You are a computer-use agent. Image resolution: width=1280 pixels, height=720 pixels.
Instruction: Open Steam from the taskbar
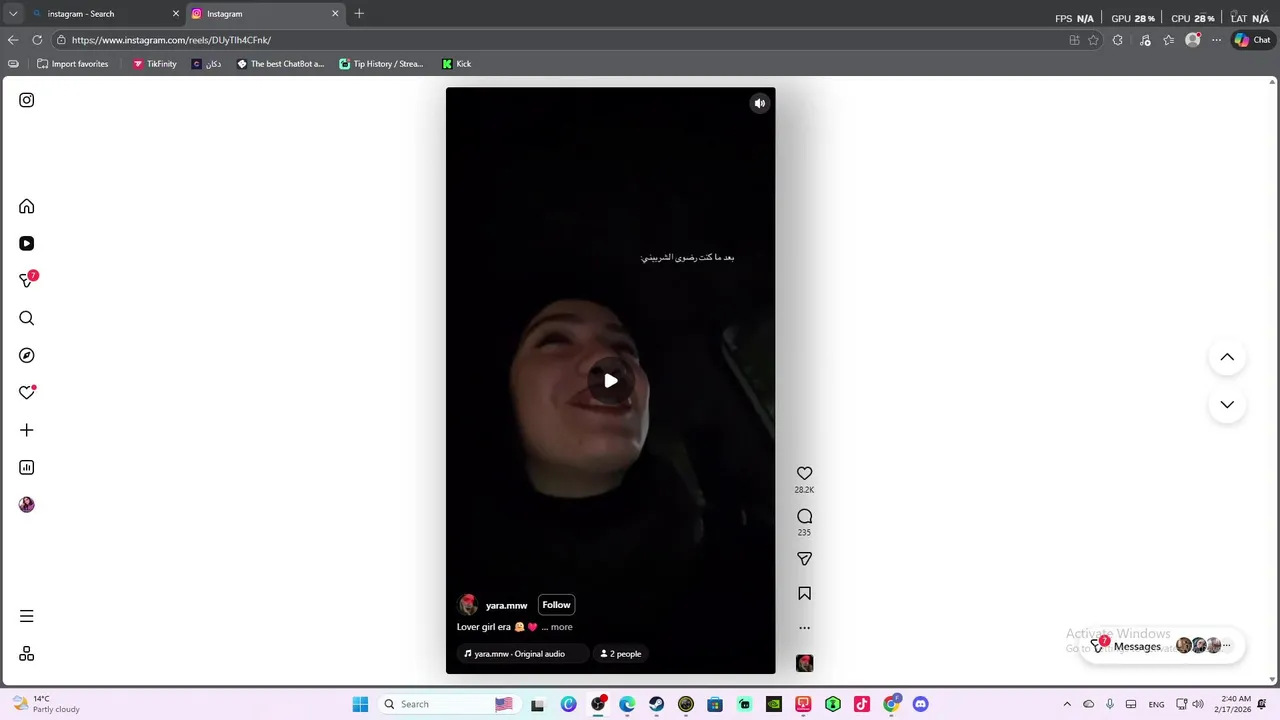(x=656, y=704)
